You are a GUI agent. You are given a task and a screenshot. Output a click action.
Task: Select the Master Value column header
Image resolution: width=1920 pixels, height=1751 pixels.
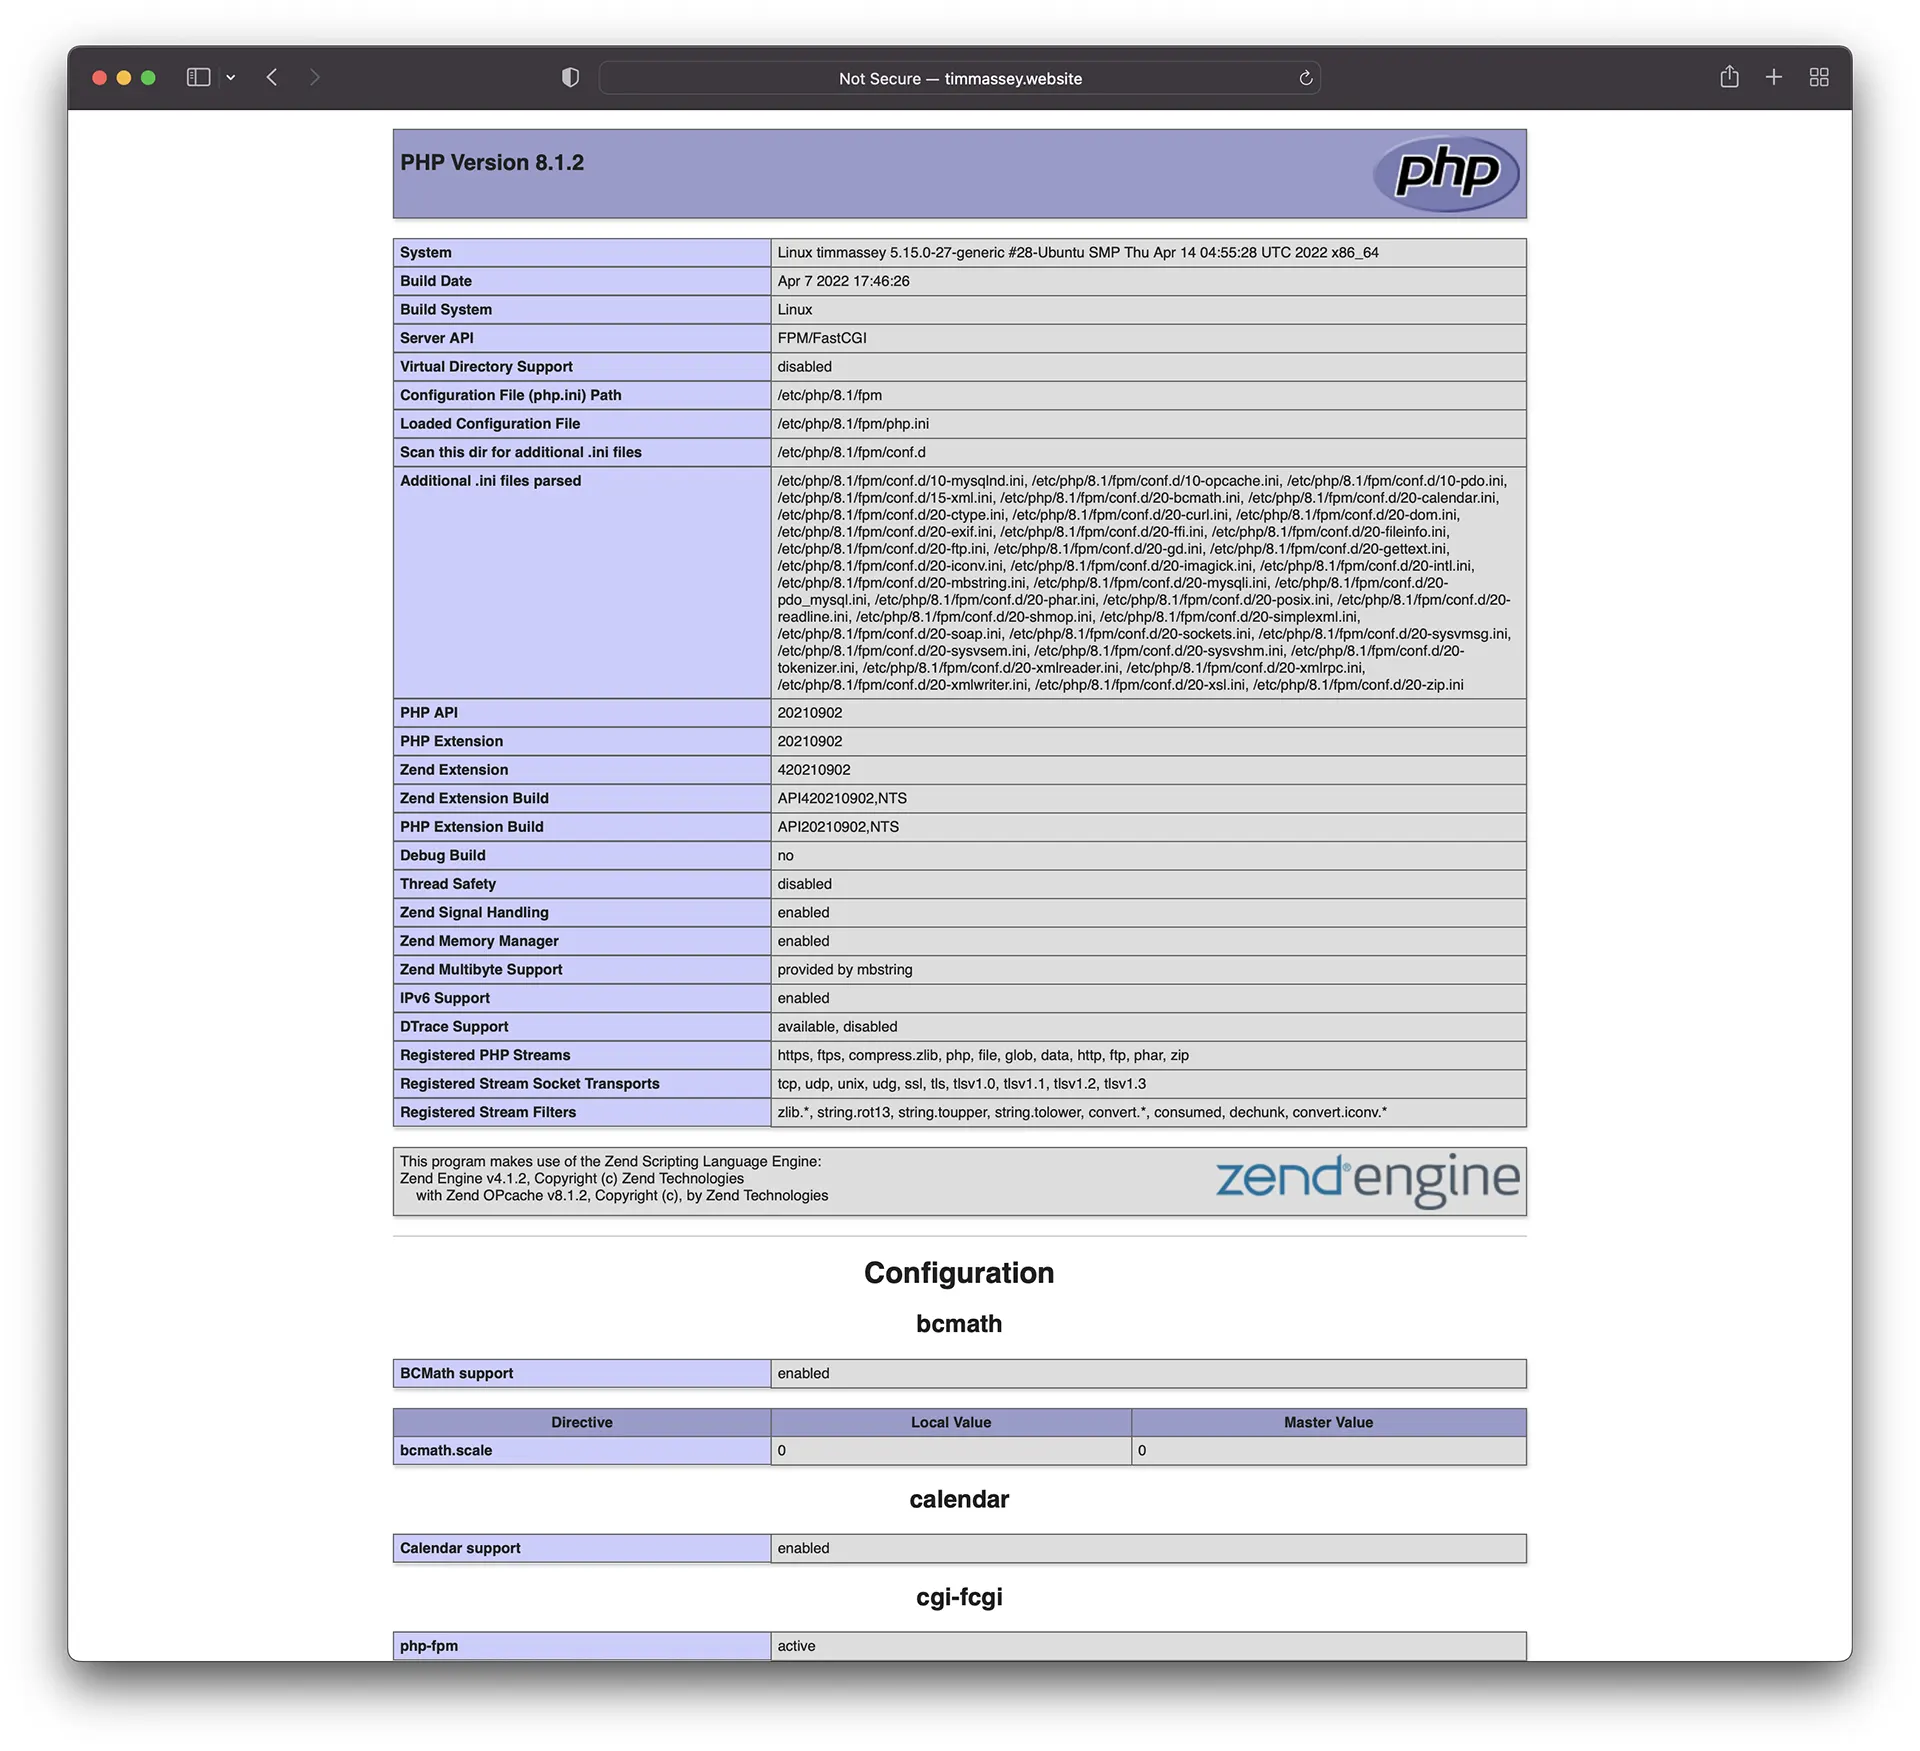pyautogui.click(x=1328, y=1422)
